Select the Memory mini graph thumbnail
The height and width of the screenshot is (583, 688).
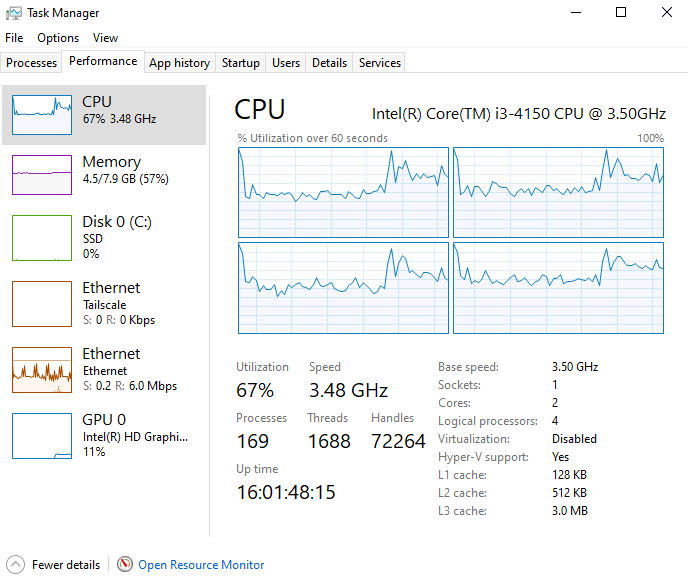(x=42, y=175)
